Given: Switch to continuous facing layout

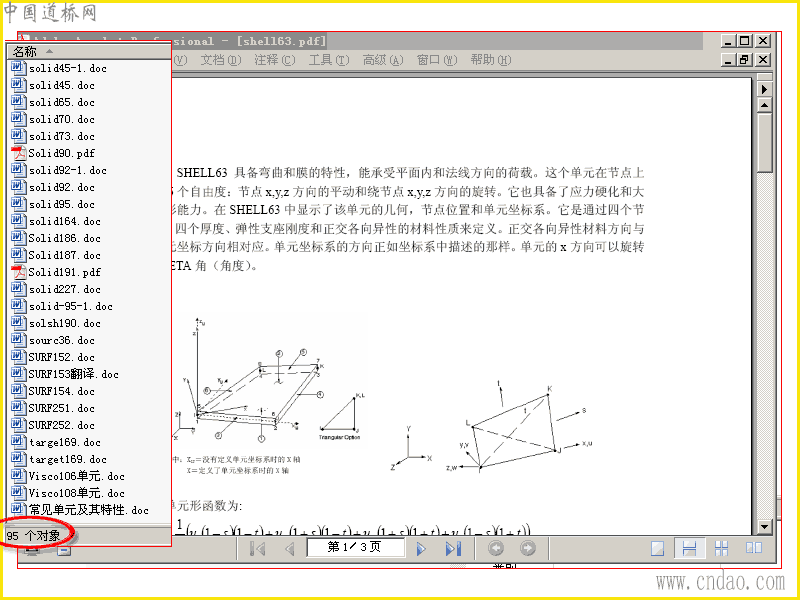Looking at the screenshot, I should coord(721,548).
